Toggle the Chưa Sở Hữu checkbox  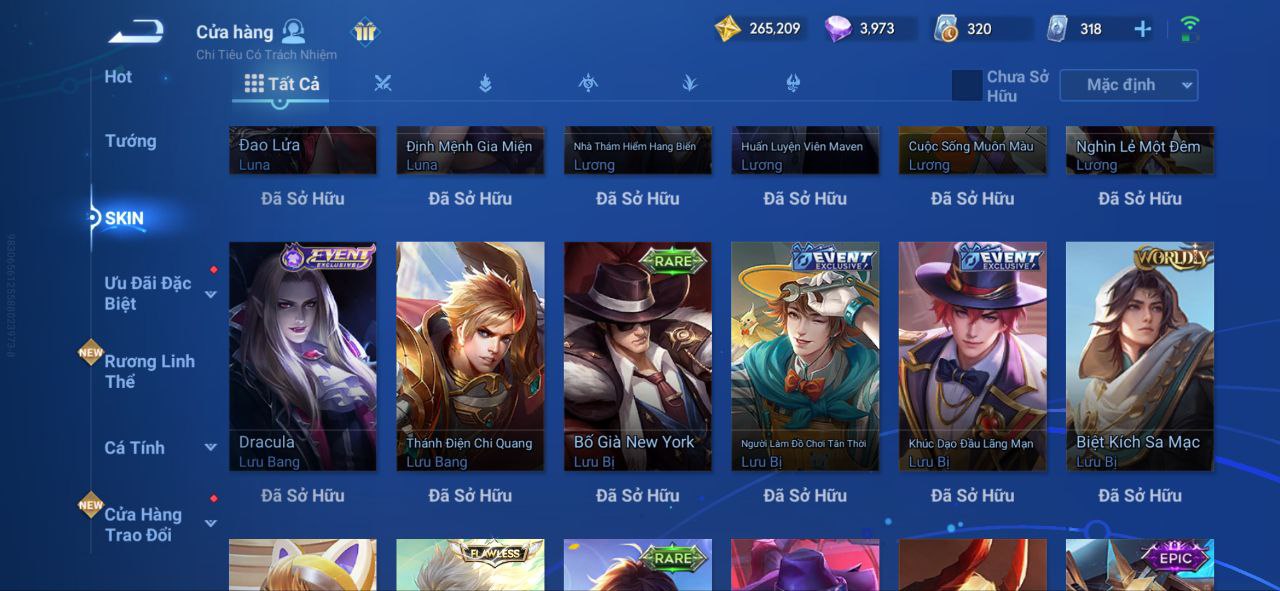click(967, 85)
